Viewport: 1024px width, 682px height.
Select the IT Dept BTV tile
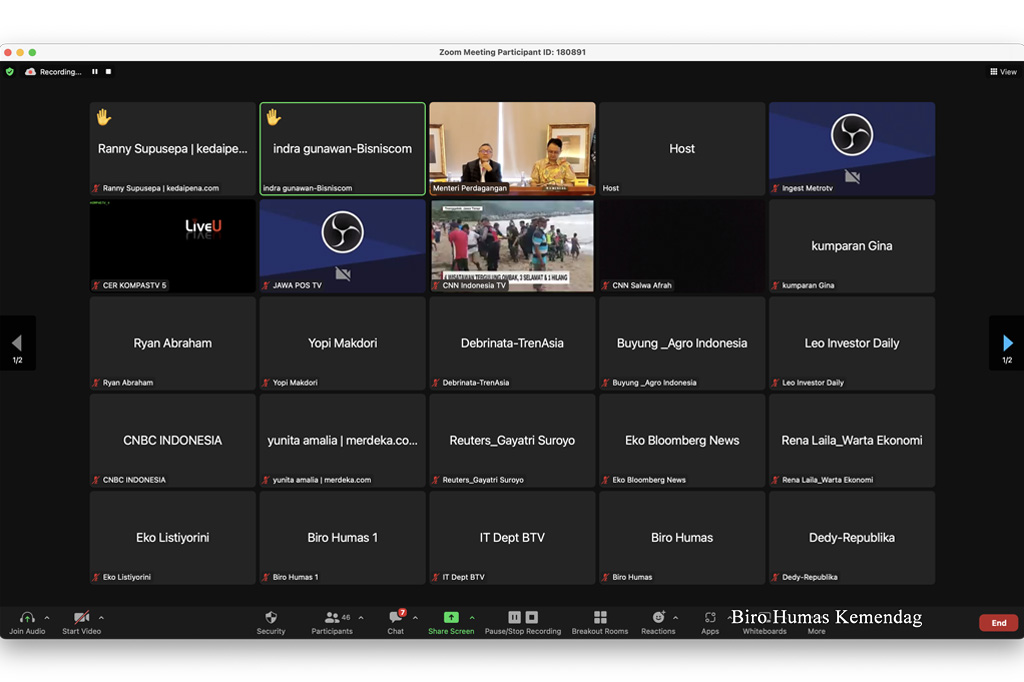[x=512, y=538]
